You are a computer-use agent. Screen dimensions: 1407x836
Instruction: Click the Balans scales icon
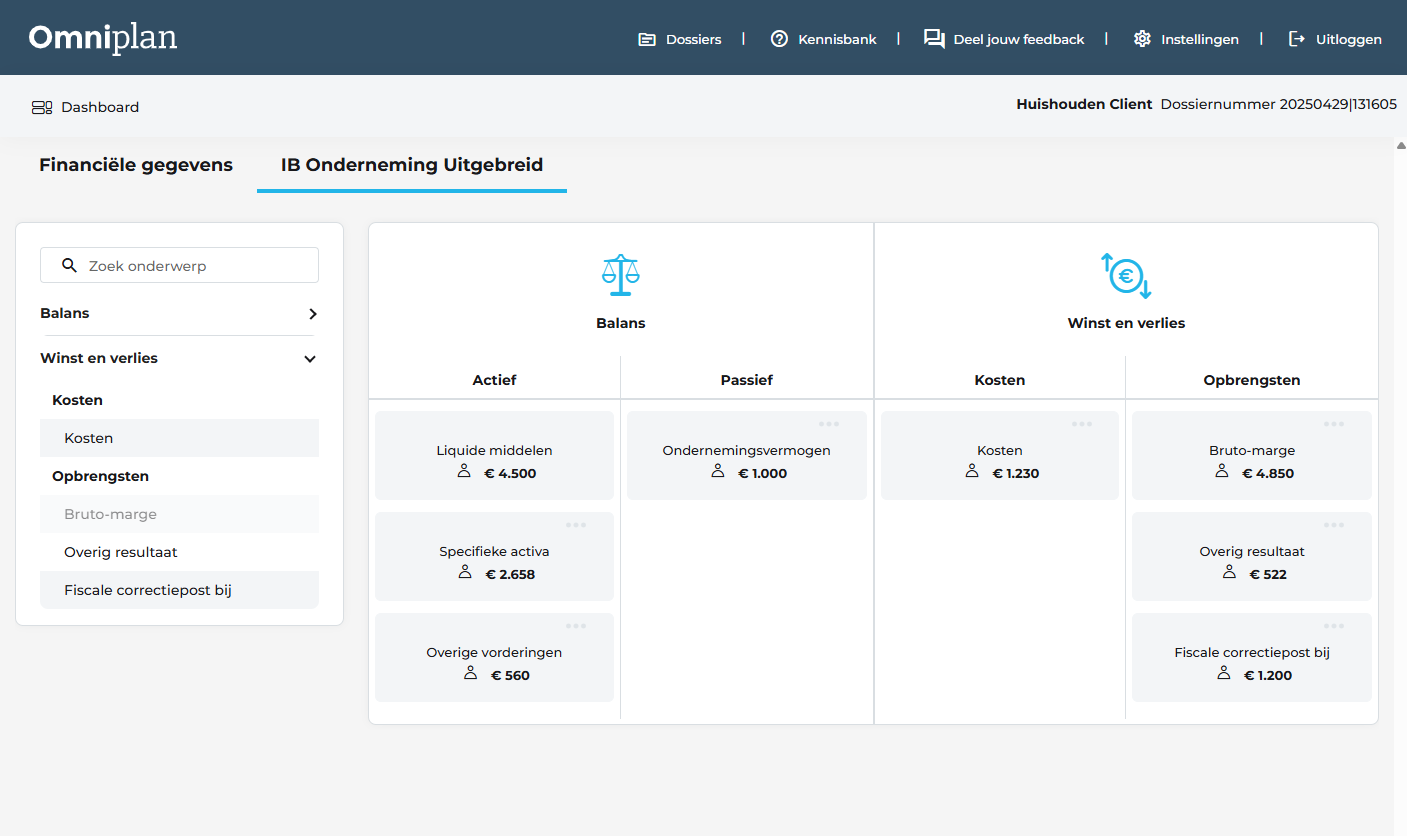point(620,275)
